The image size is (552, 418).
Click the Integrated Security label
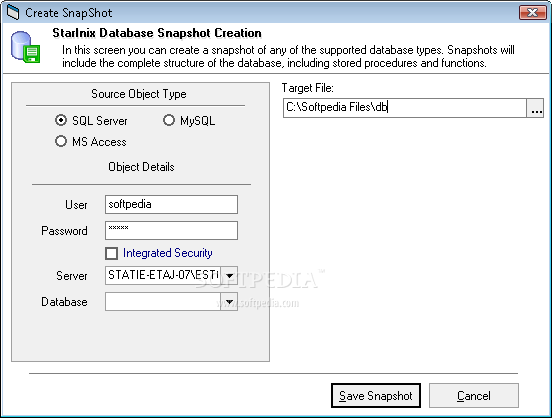168,253
